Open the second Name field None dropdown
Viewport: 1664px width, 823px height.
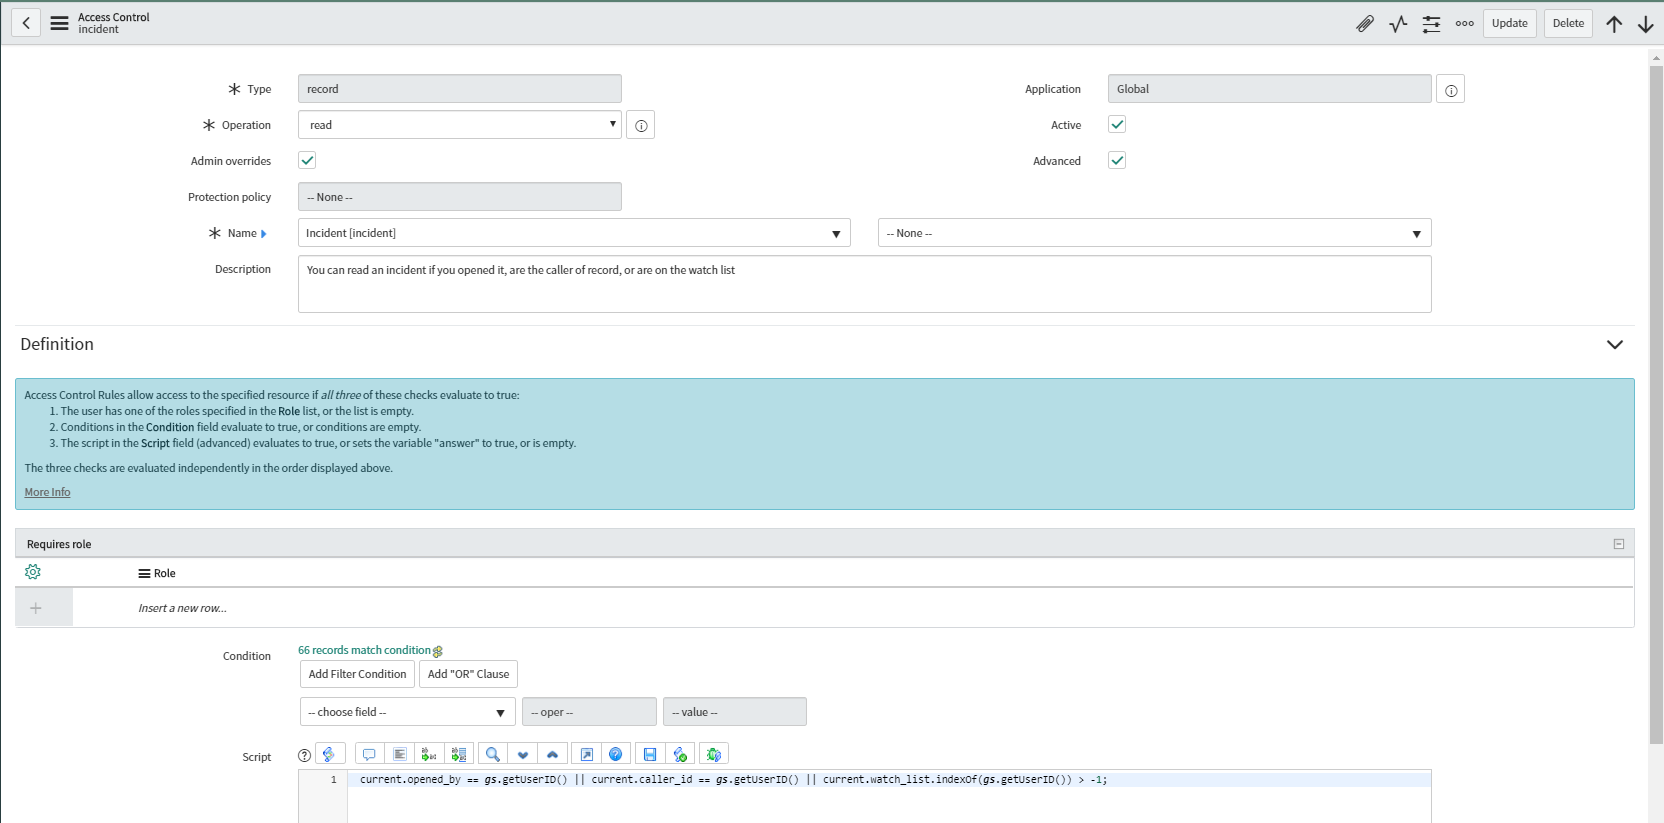coord(1155,233)
